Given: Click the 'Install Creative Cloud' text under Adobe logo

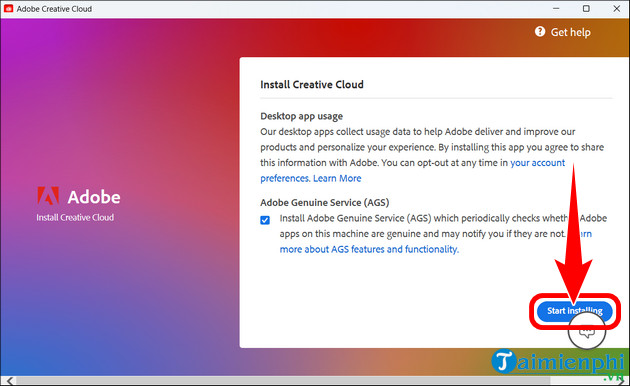Looking at the screenshot, I should pyautogui.click(x=75, y=218).
